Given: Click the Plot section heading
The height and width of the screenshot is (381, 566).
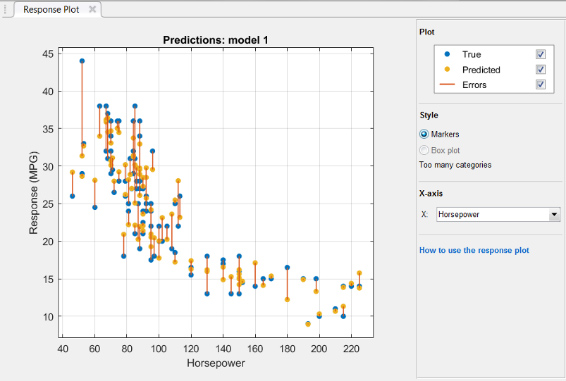Looking at the screenshot, I should coord(427,32).
